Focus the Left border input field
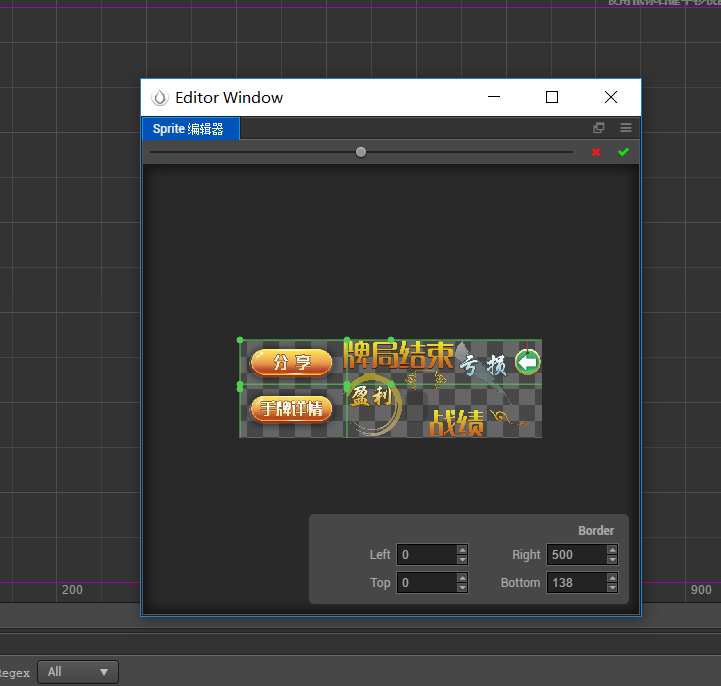Viewport: 721px width, 686px height. tap(426, 554)
